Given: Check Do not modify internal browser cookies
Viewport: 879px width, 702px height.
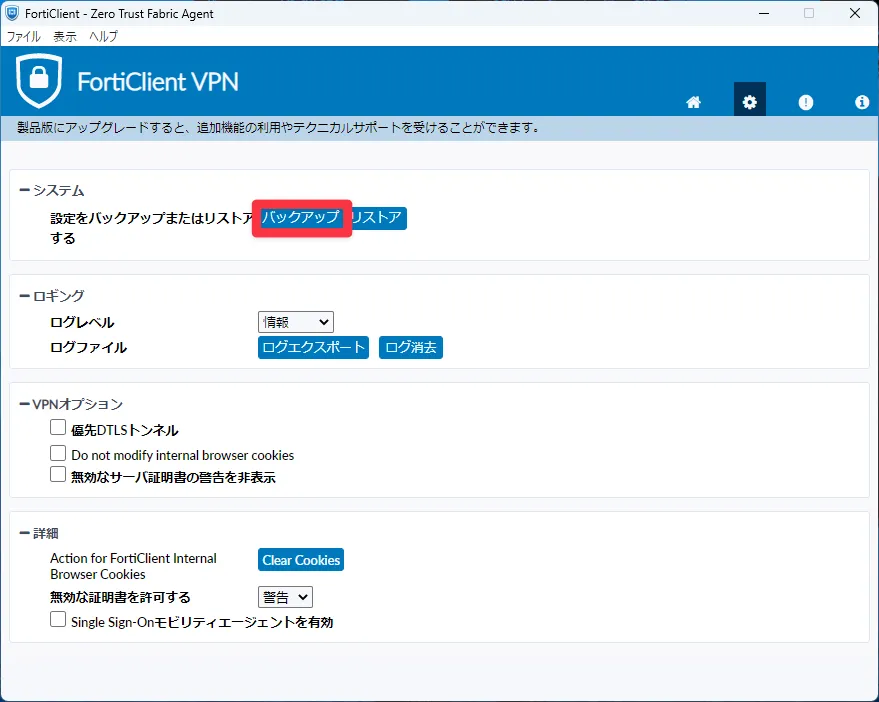Looking at the screenshot, I should click(58, 453).
